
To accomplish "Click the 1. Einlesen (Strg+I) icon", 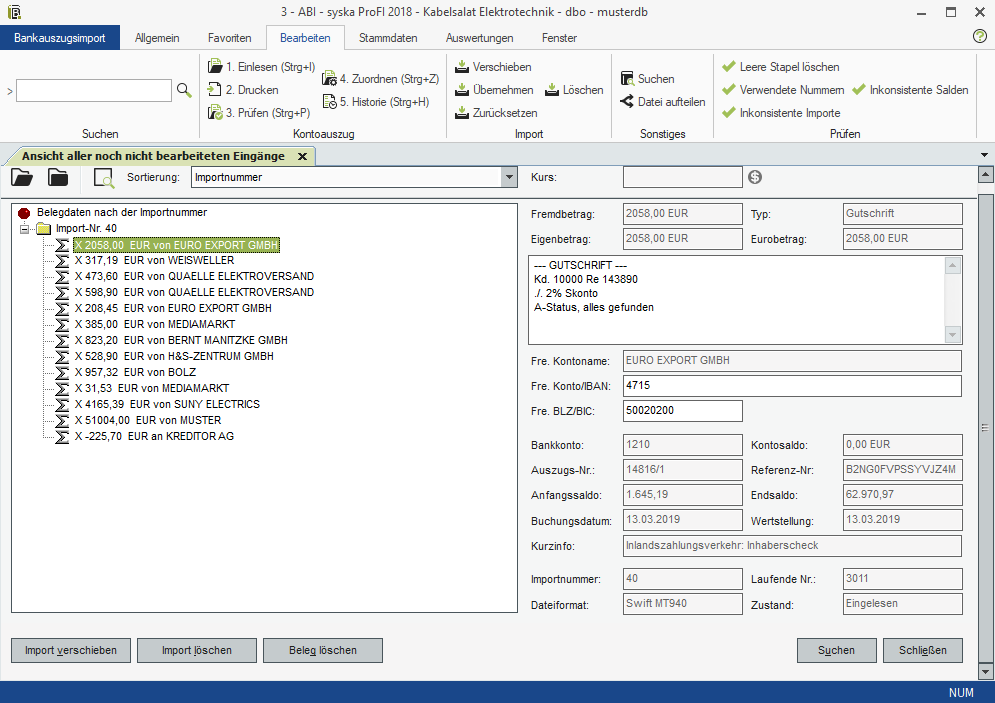I will [215, 67].
